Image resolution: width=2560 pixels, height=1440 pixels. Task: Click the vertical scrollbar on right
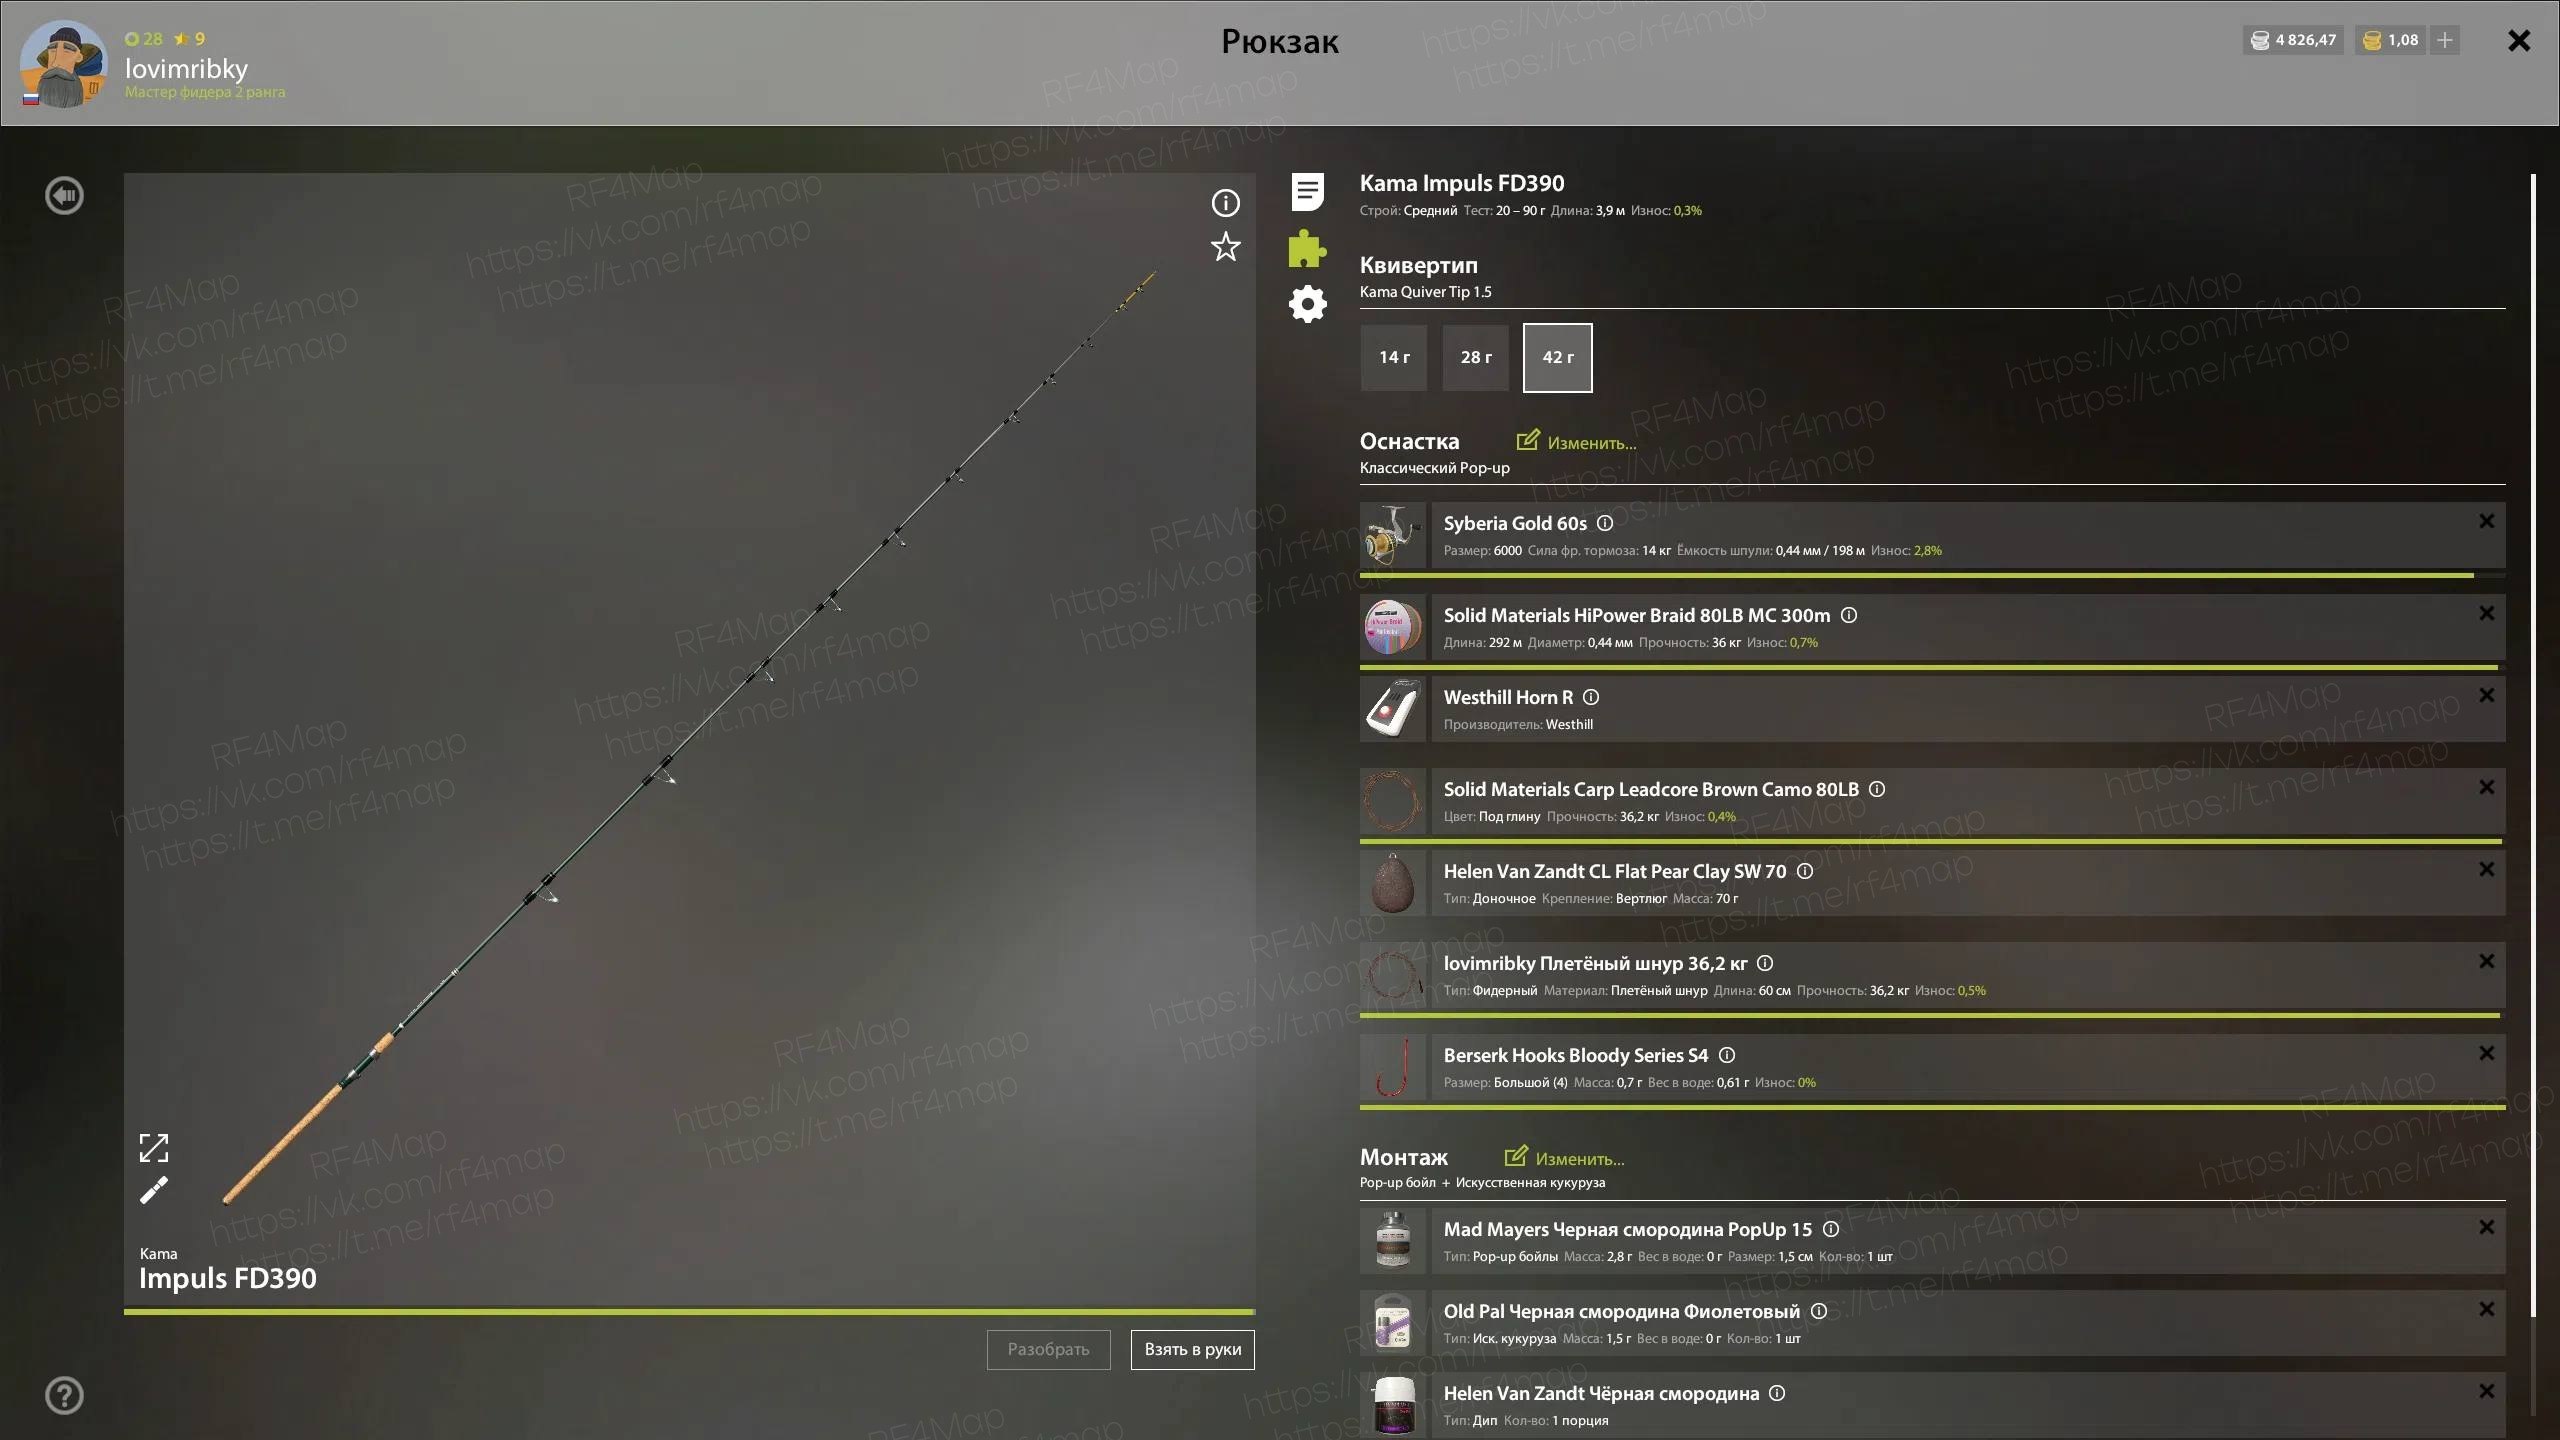click(2533, 745)
